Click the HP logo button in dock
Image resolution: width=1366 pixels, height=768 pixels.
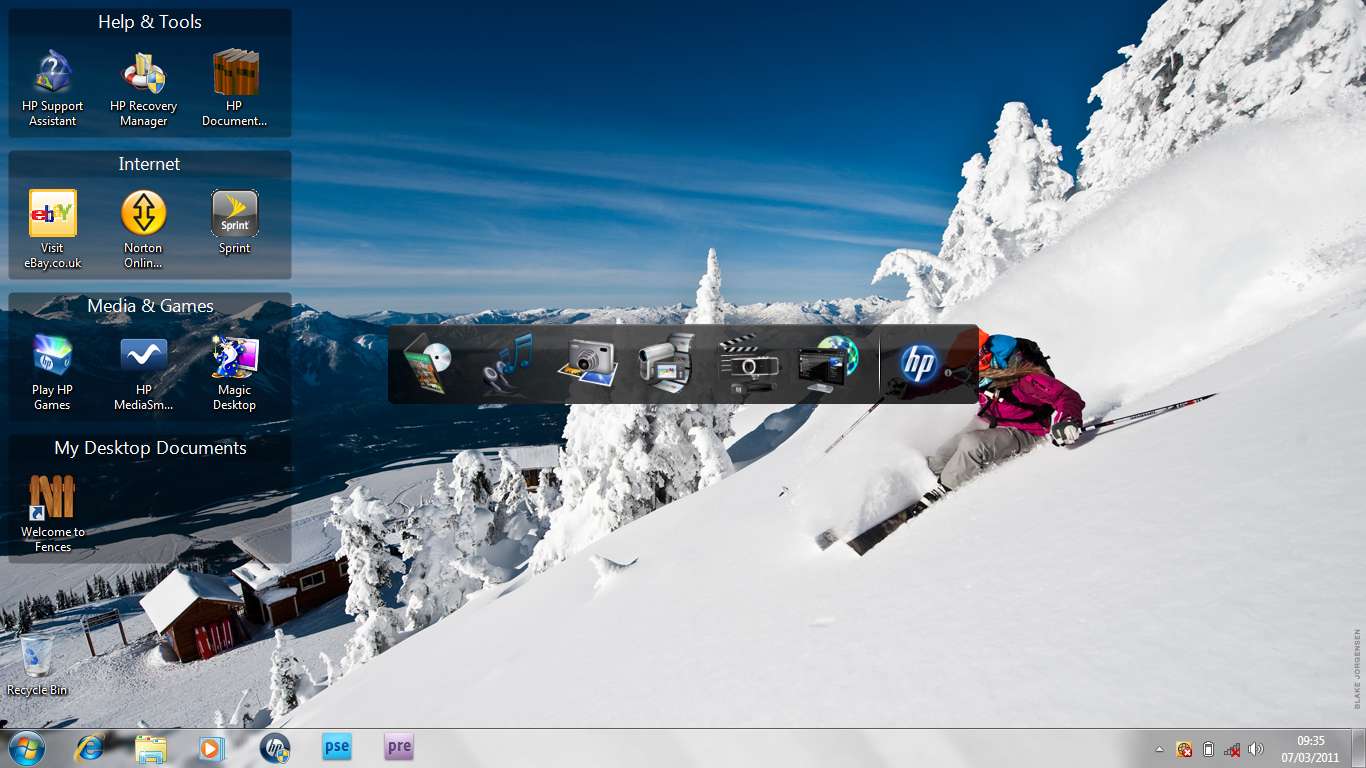919,364
